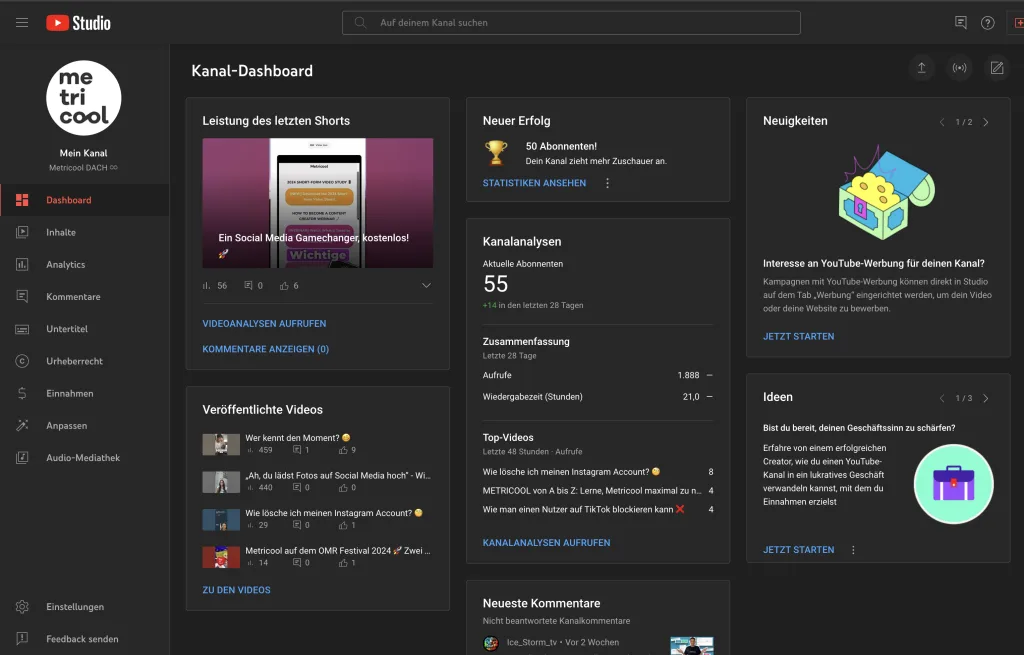Click the Dashboard grid icon in sidebar
Viewport: 1024px width, 655px height.
click(x=22, y=200)
